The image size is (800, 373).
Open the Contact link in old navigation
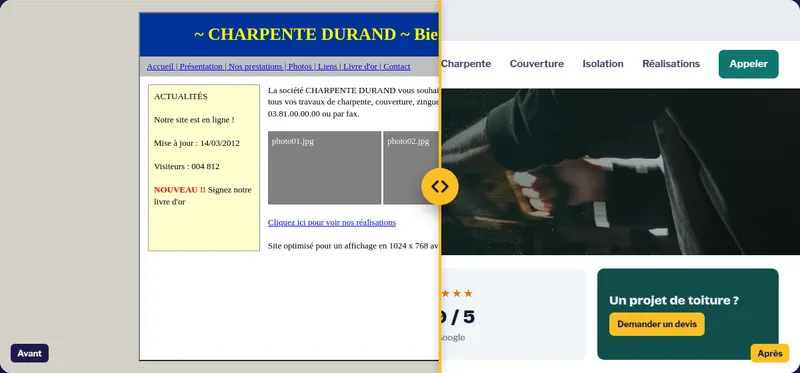[x=397, y=67]
